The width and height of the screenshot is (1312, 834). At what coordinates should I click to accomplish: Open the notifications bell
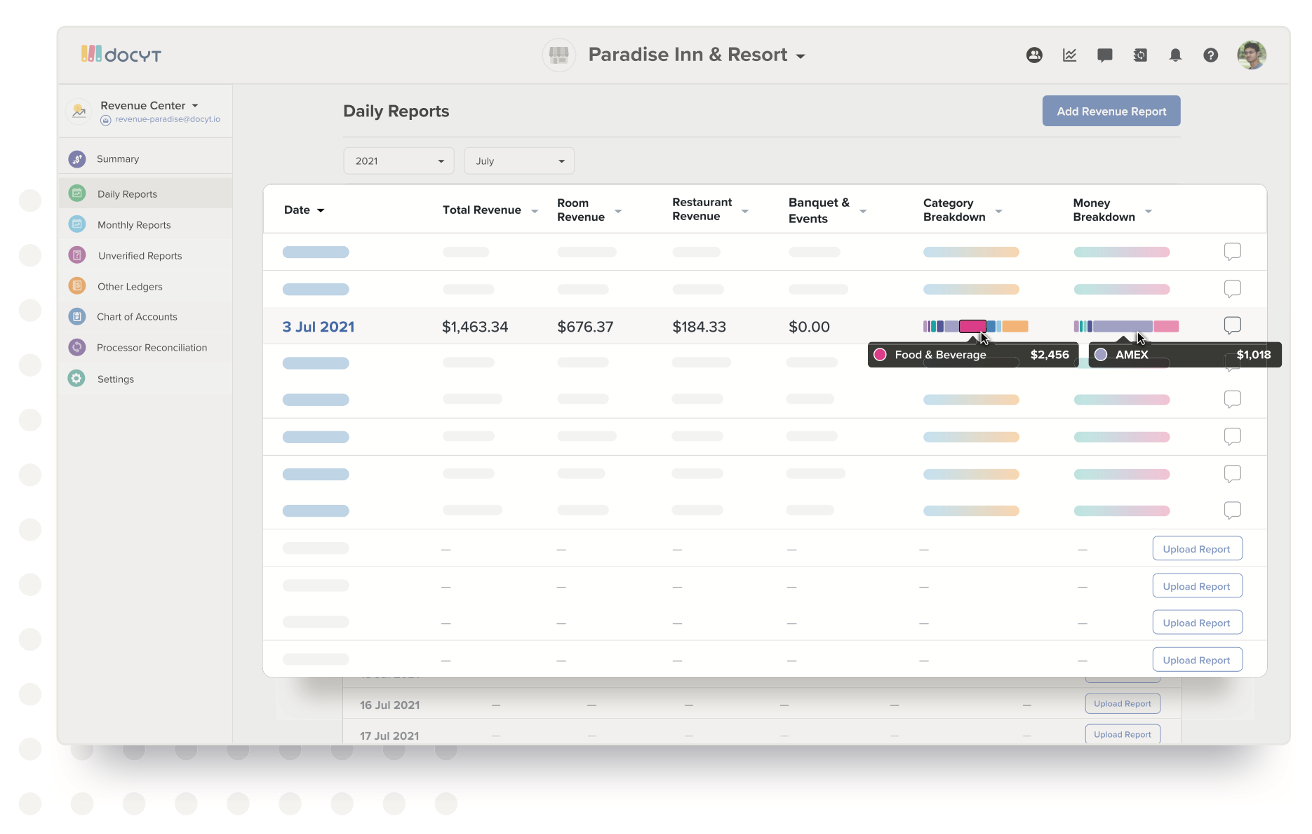pyautogui.click(x=1175, y=55)
